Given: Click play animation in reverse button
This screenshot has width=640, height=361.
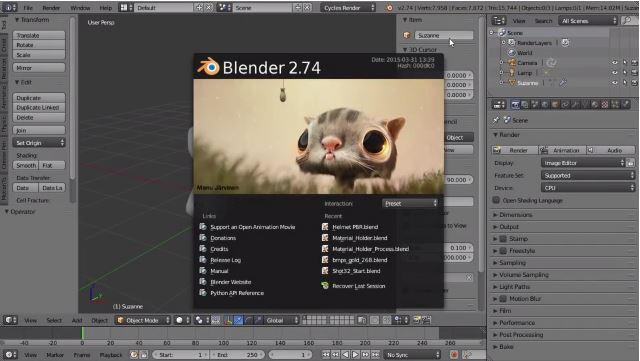Looking at the screenshot, I should click(345, 354).
